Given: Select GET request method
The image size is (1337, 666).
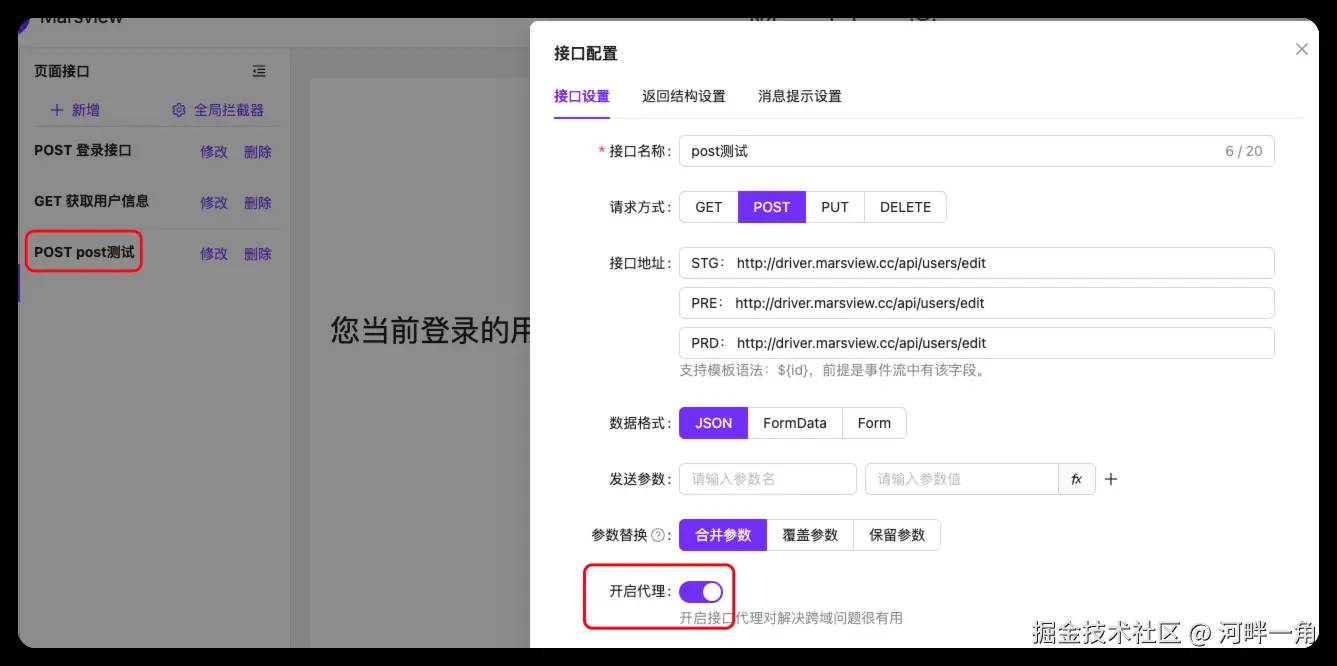Looking at the screenshot, I should pyautogui.click(x=708, y=207).
